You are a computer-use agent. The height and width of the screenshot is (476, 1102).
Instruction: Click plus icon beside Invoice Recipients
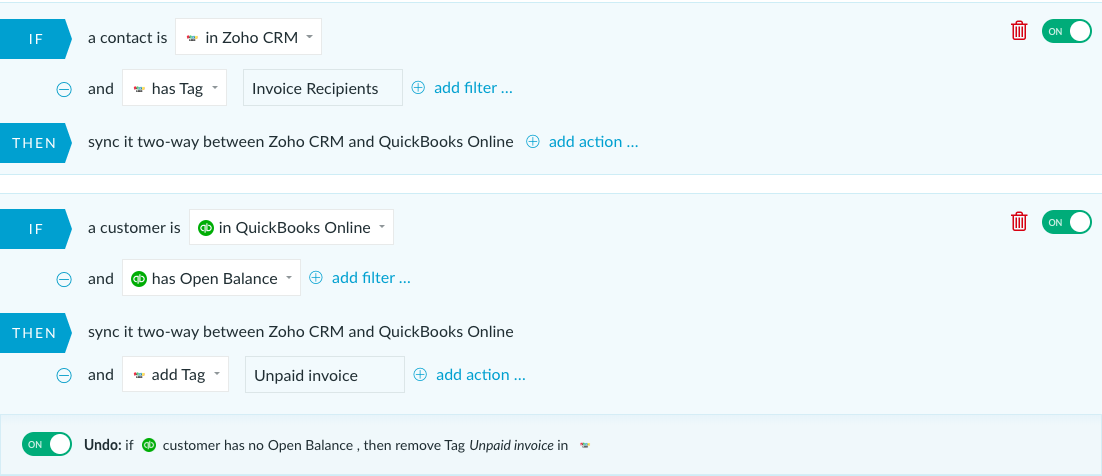point(418,88)
